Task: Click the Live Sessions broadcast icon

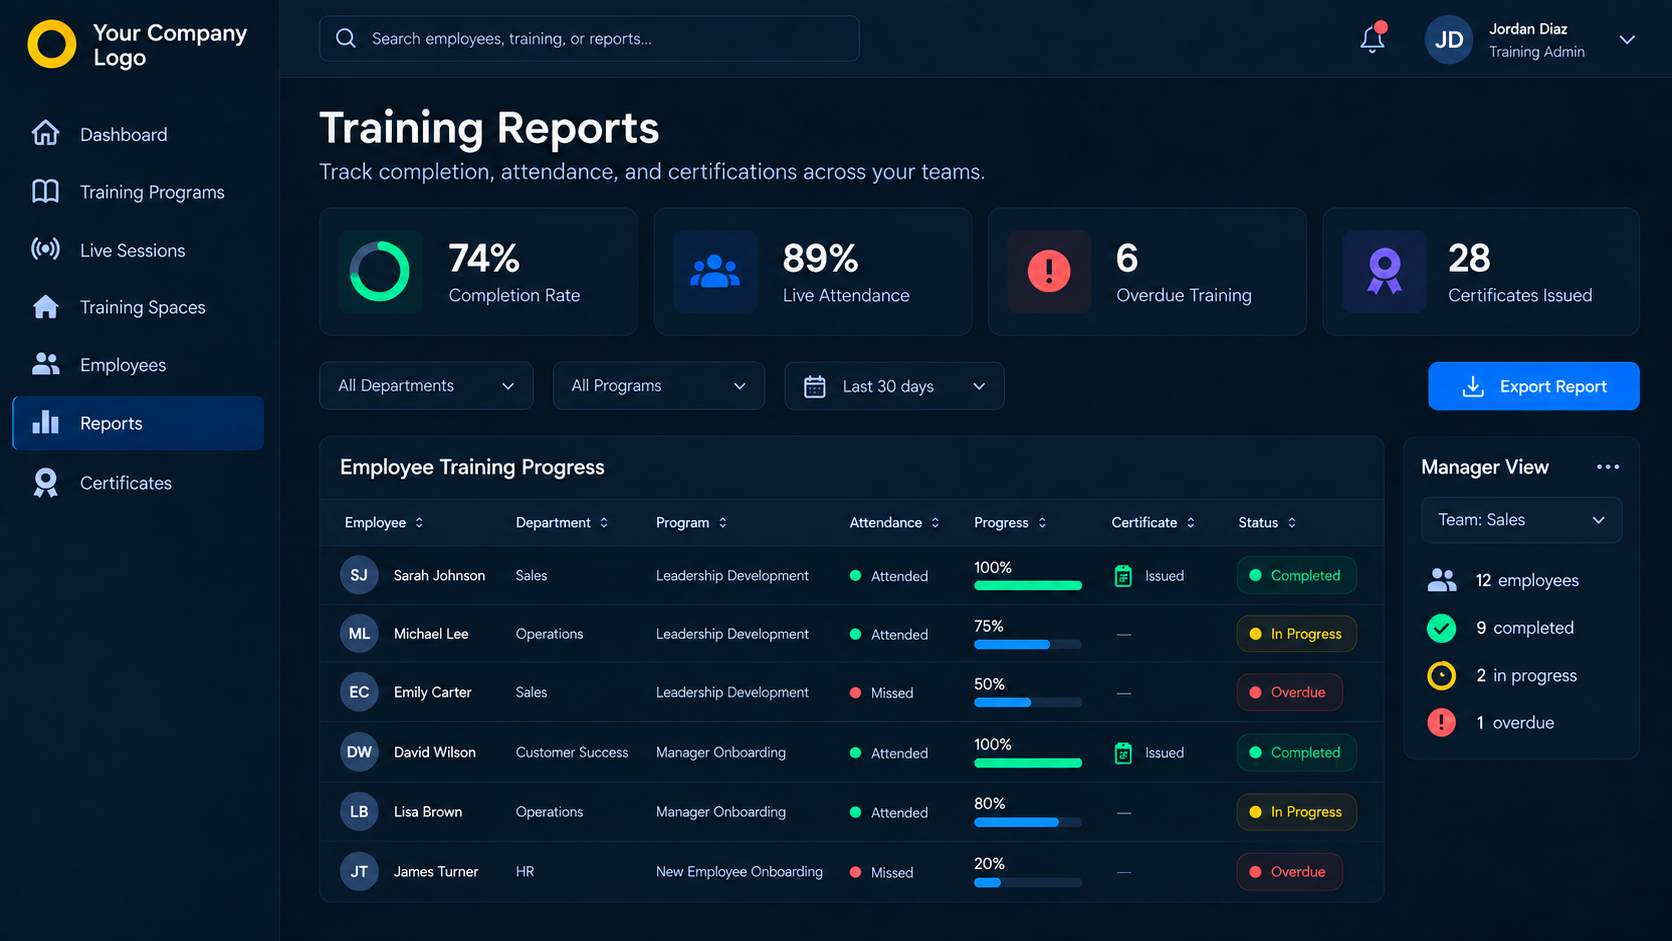Action: [x=45, y=249]
